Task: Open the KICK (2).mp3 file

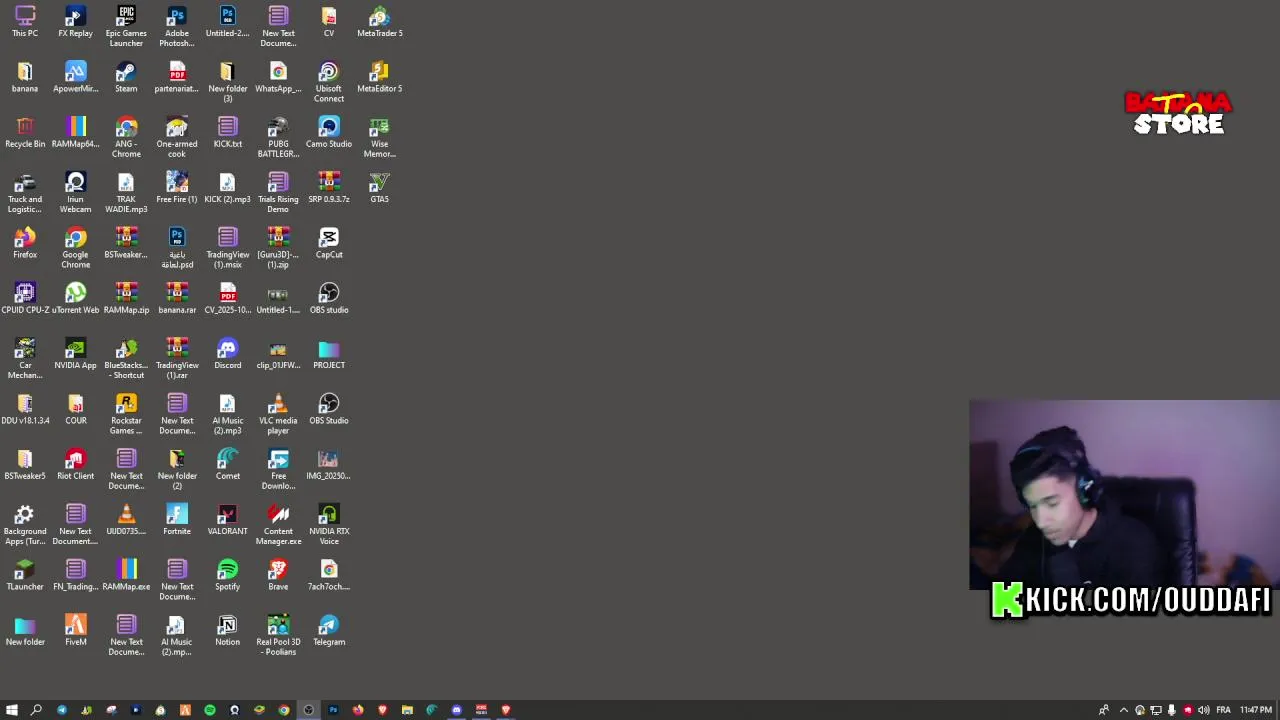Action: 227,188
